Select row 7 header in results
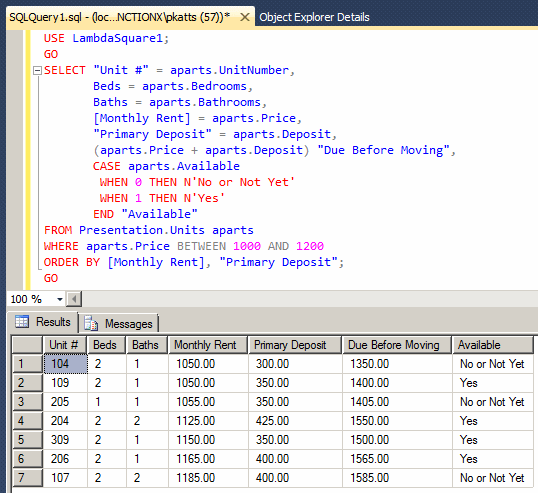This screenshot has height=493, width=538. 27,478
